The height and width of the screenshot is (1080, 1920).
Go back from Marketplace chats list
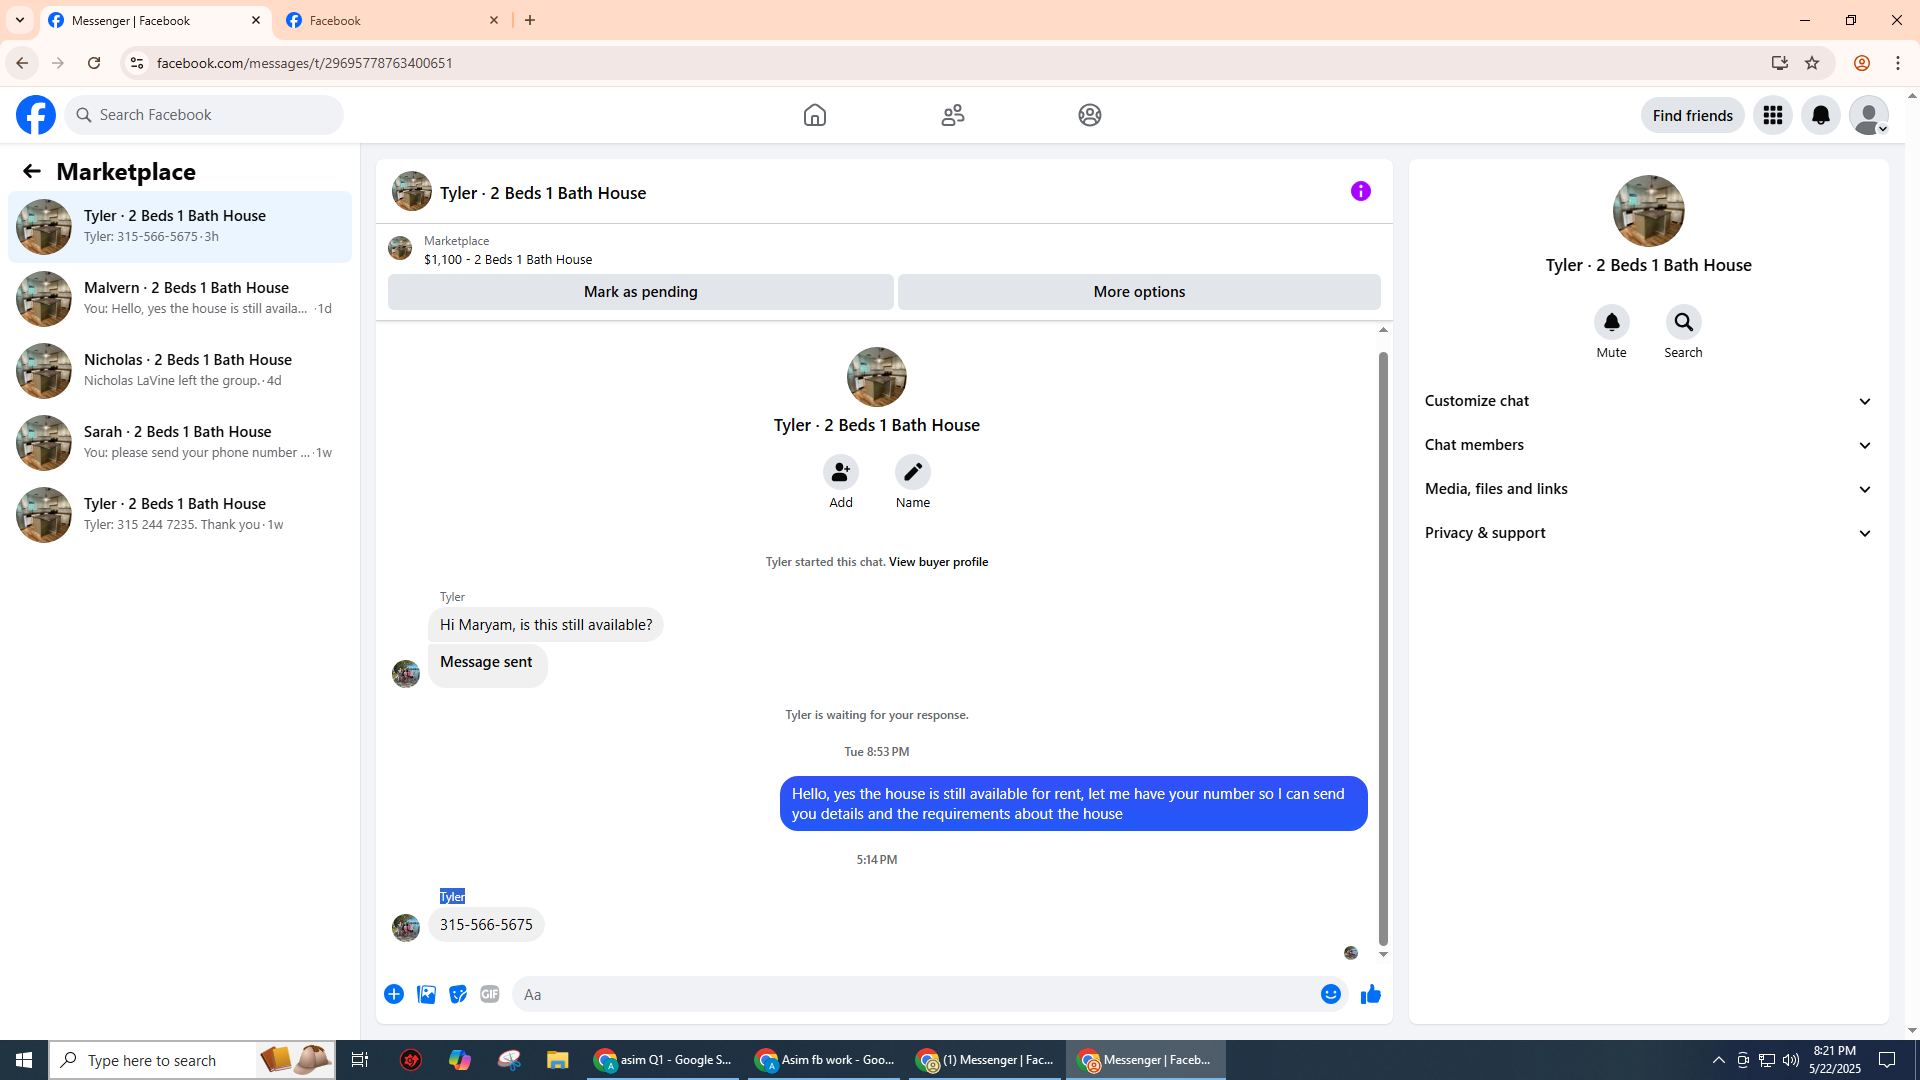tap(32, 171)
